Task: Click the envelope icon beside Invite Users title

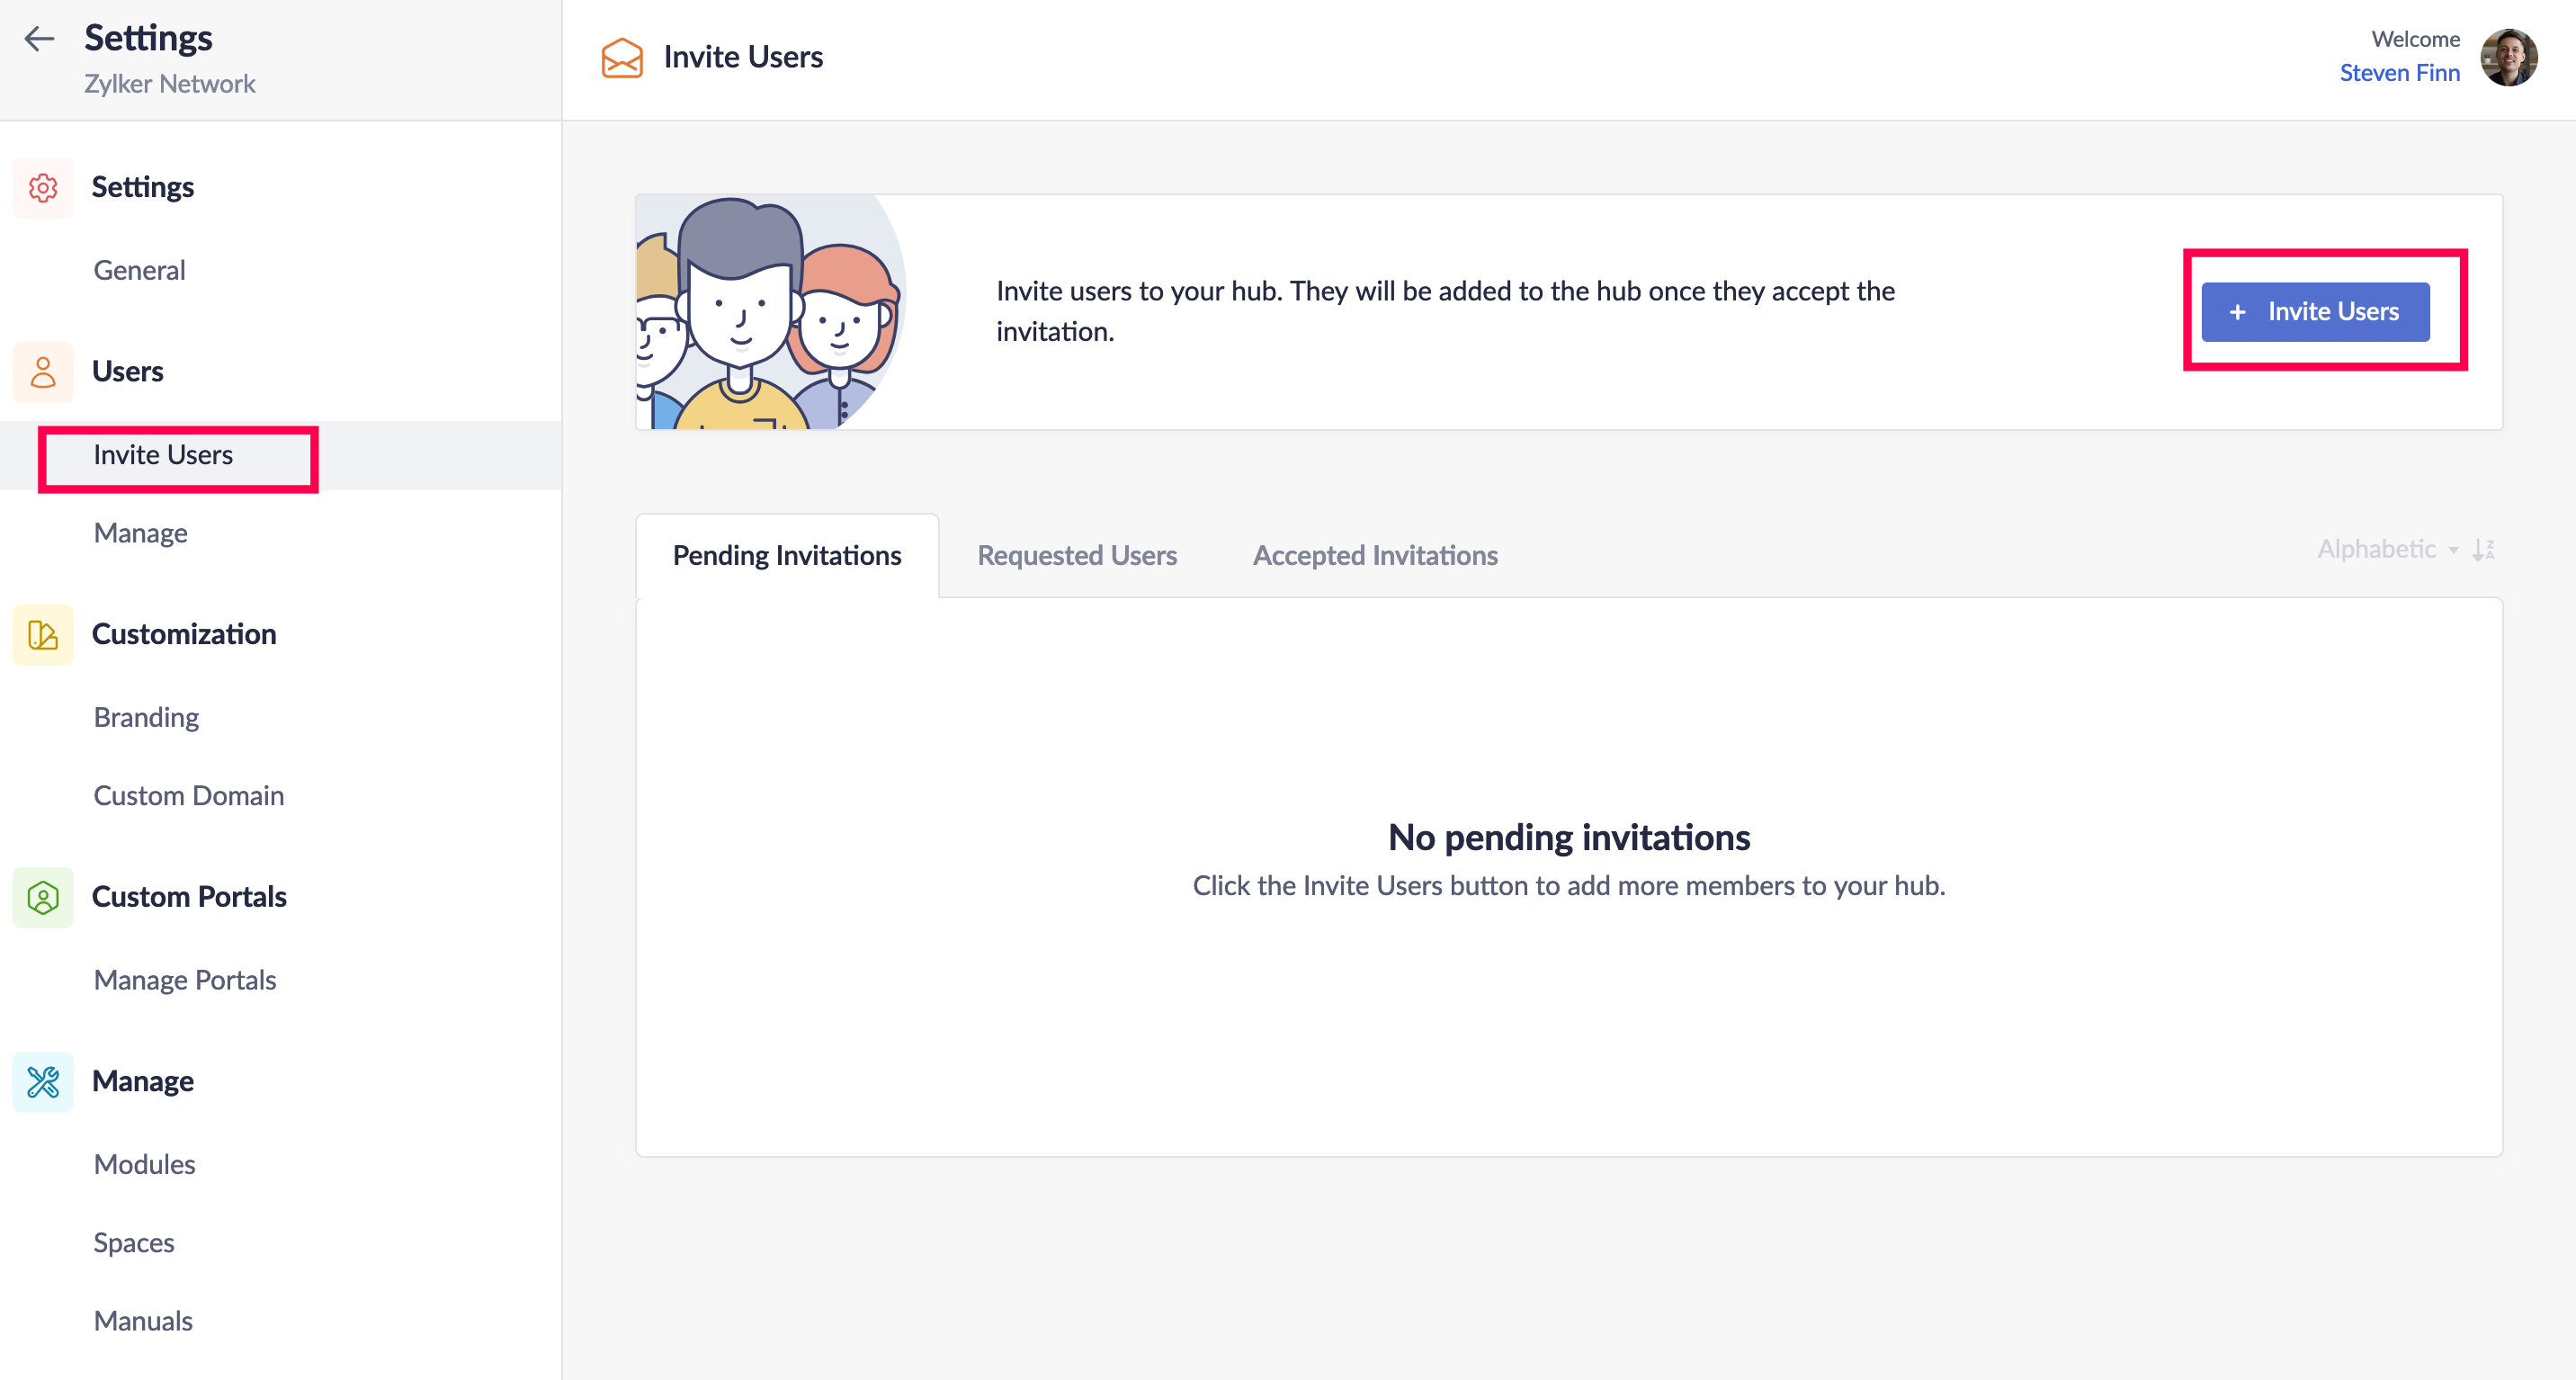Action: [622, 57]
